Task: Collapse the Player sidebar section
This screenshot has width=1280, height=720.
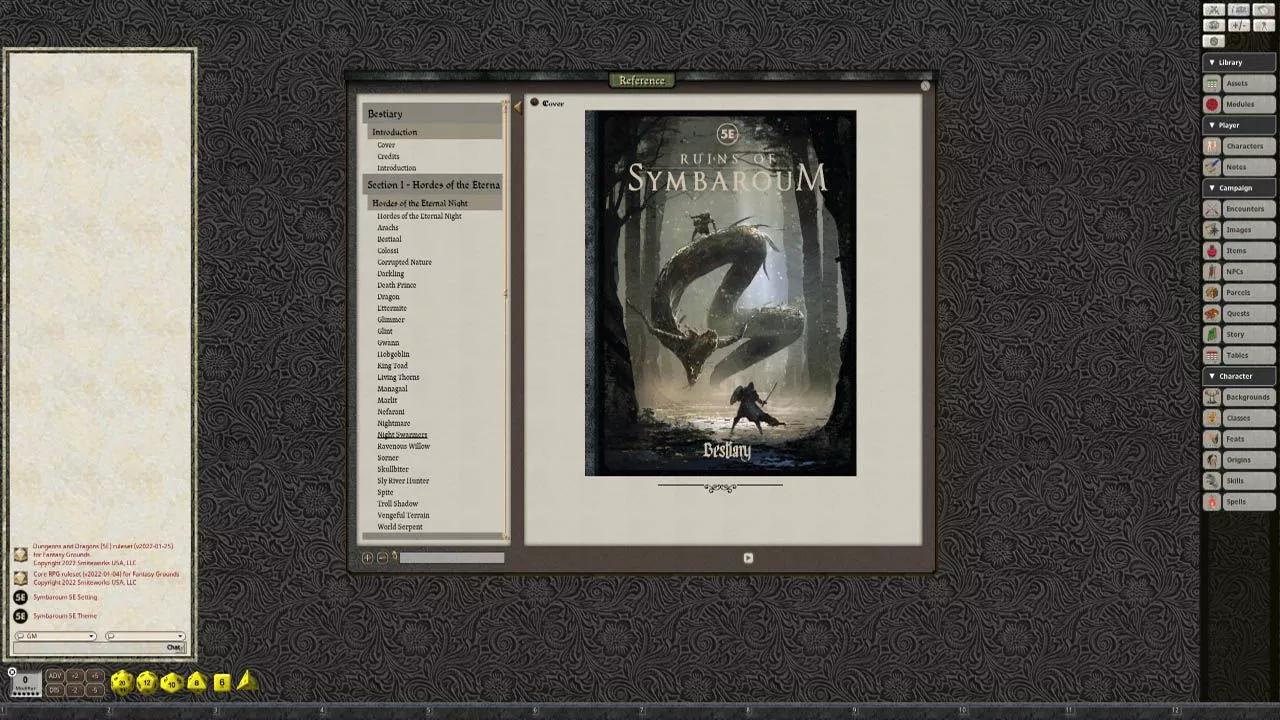Action: pos(1238,125)
